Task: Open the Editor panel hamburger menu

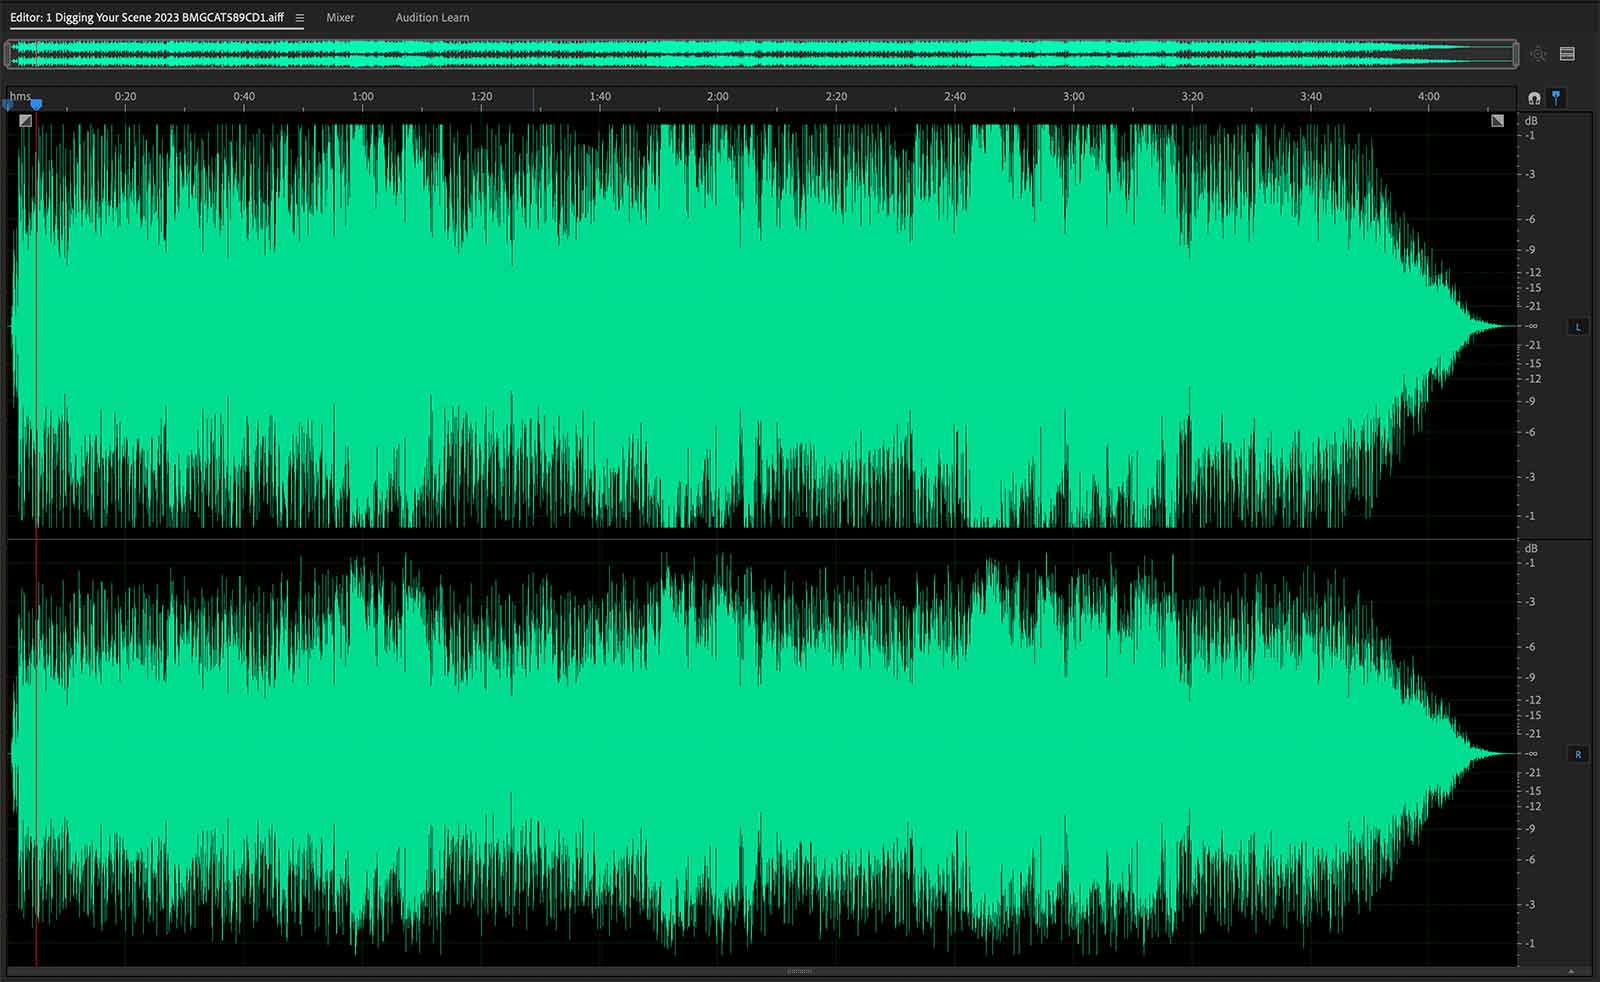Action: pyautogui.click(x=299, y=17)
